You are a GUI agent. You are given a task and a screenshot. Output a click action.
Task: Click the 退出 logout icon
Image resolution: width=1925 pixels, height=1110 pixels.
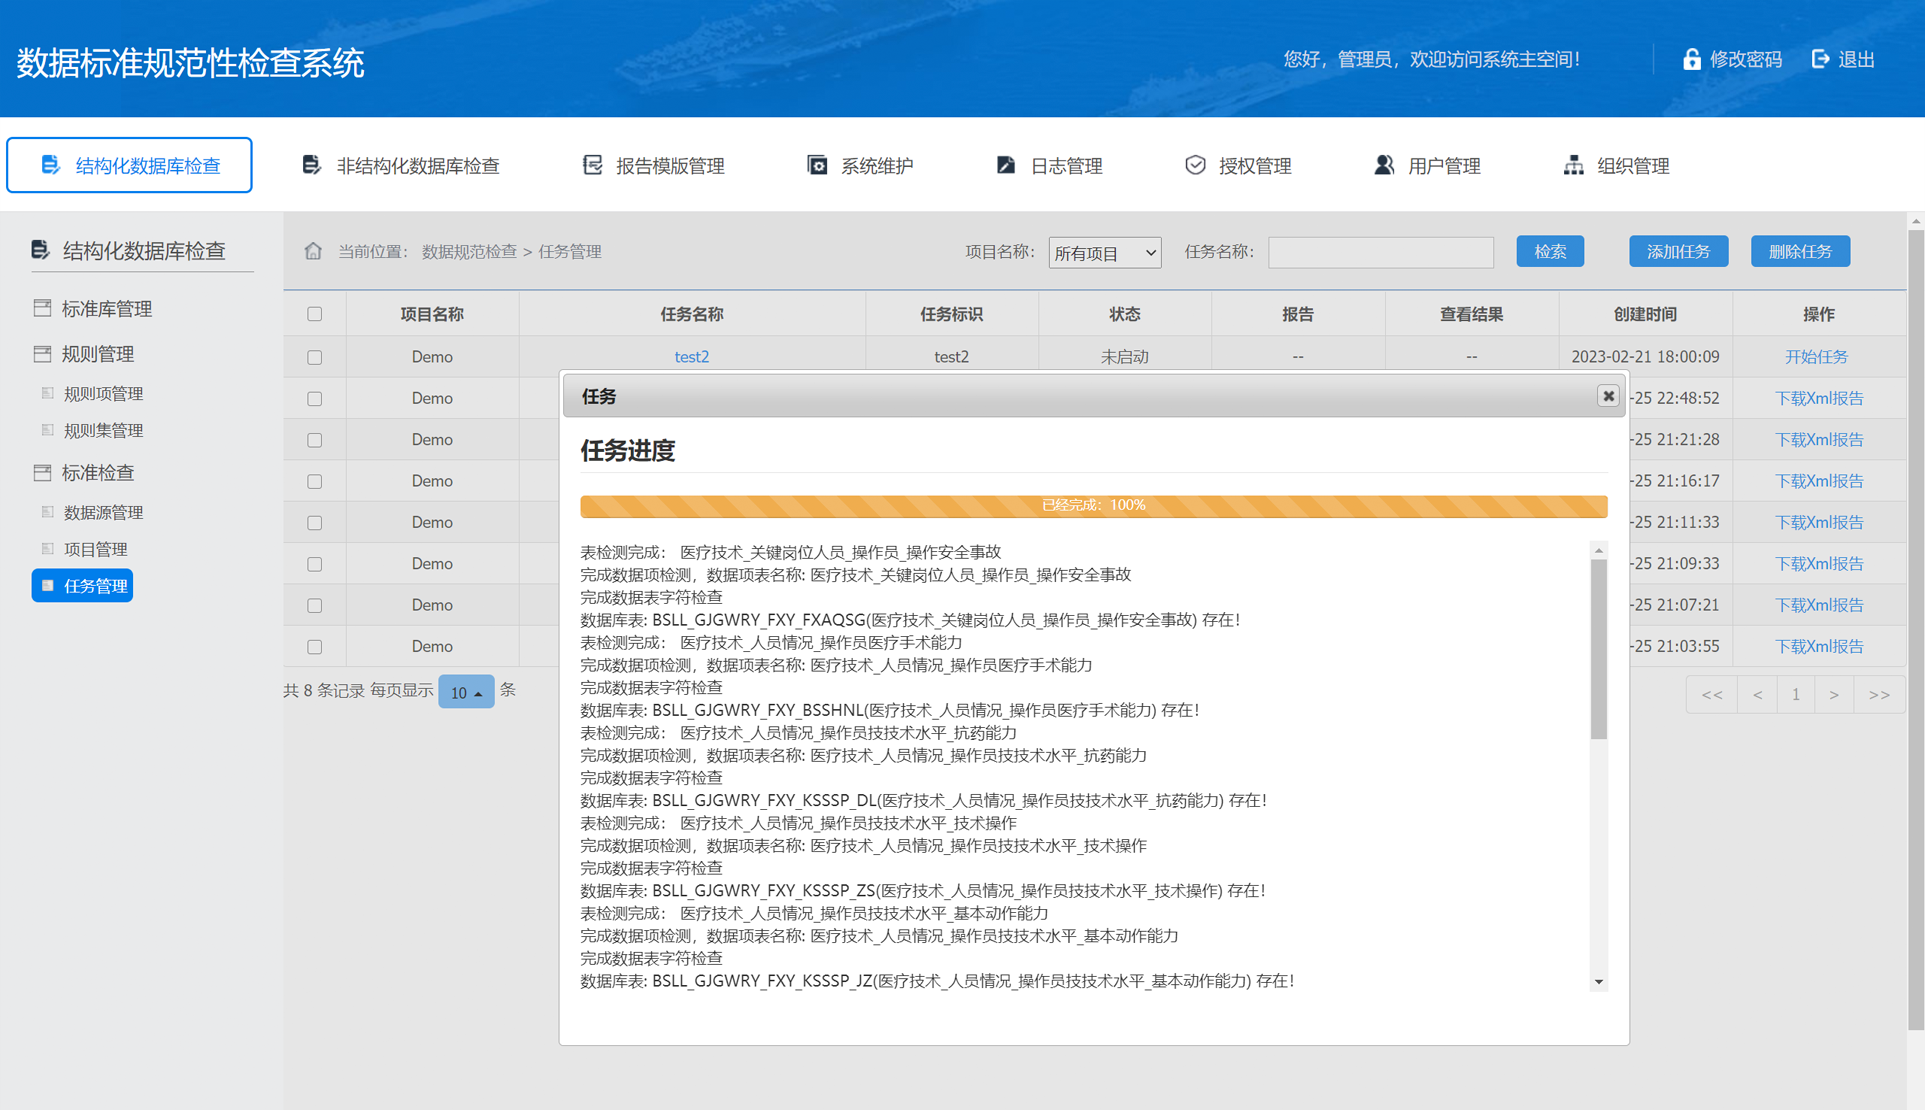click(x=1820, y=59)
